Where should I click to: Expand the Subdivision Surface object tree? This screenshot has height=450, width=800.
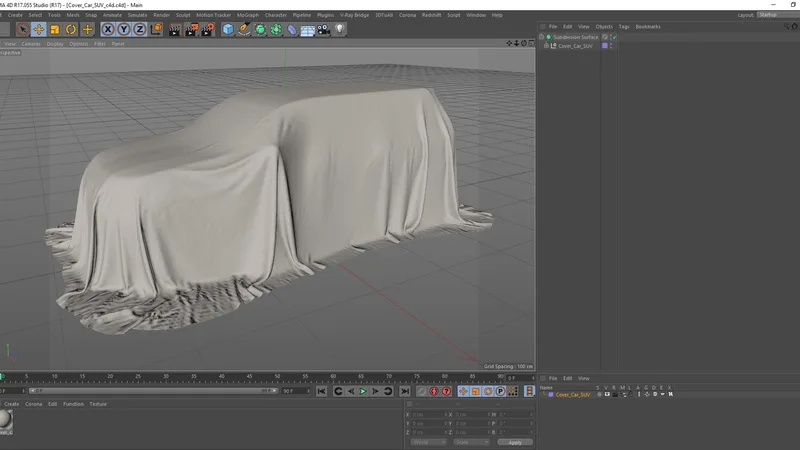coord(542,37)
